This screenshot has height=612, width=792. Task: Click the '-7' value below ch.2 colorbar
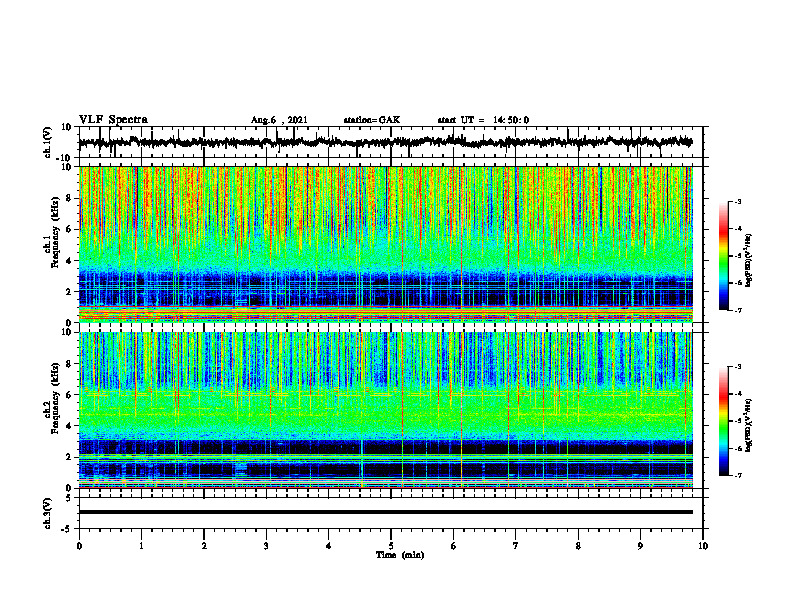(738, 476)
